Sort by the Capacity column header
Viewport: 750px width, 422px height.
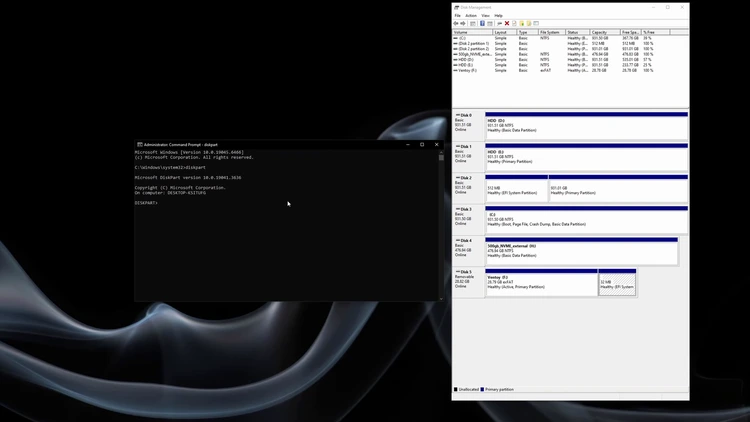[x=605, y=32]
